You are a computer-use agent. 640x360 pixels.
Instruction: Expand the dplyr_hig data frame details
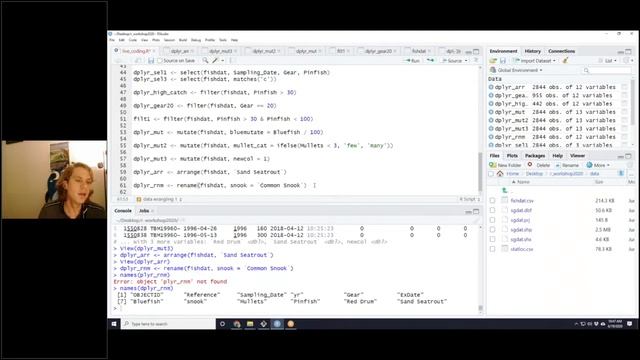click(x=491, y=104)
